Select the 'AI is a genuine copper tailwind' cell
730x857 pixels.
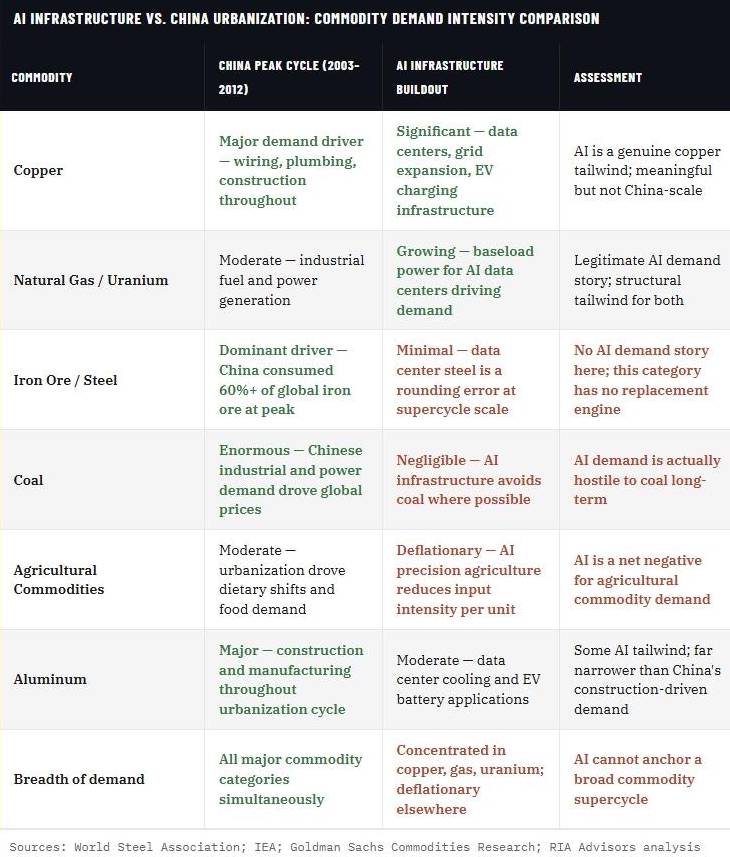tap(647, 171)
